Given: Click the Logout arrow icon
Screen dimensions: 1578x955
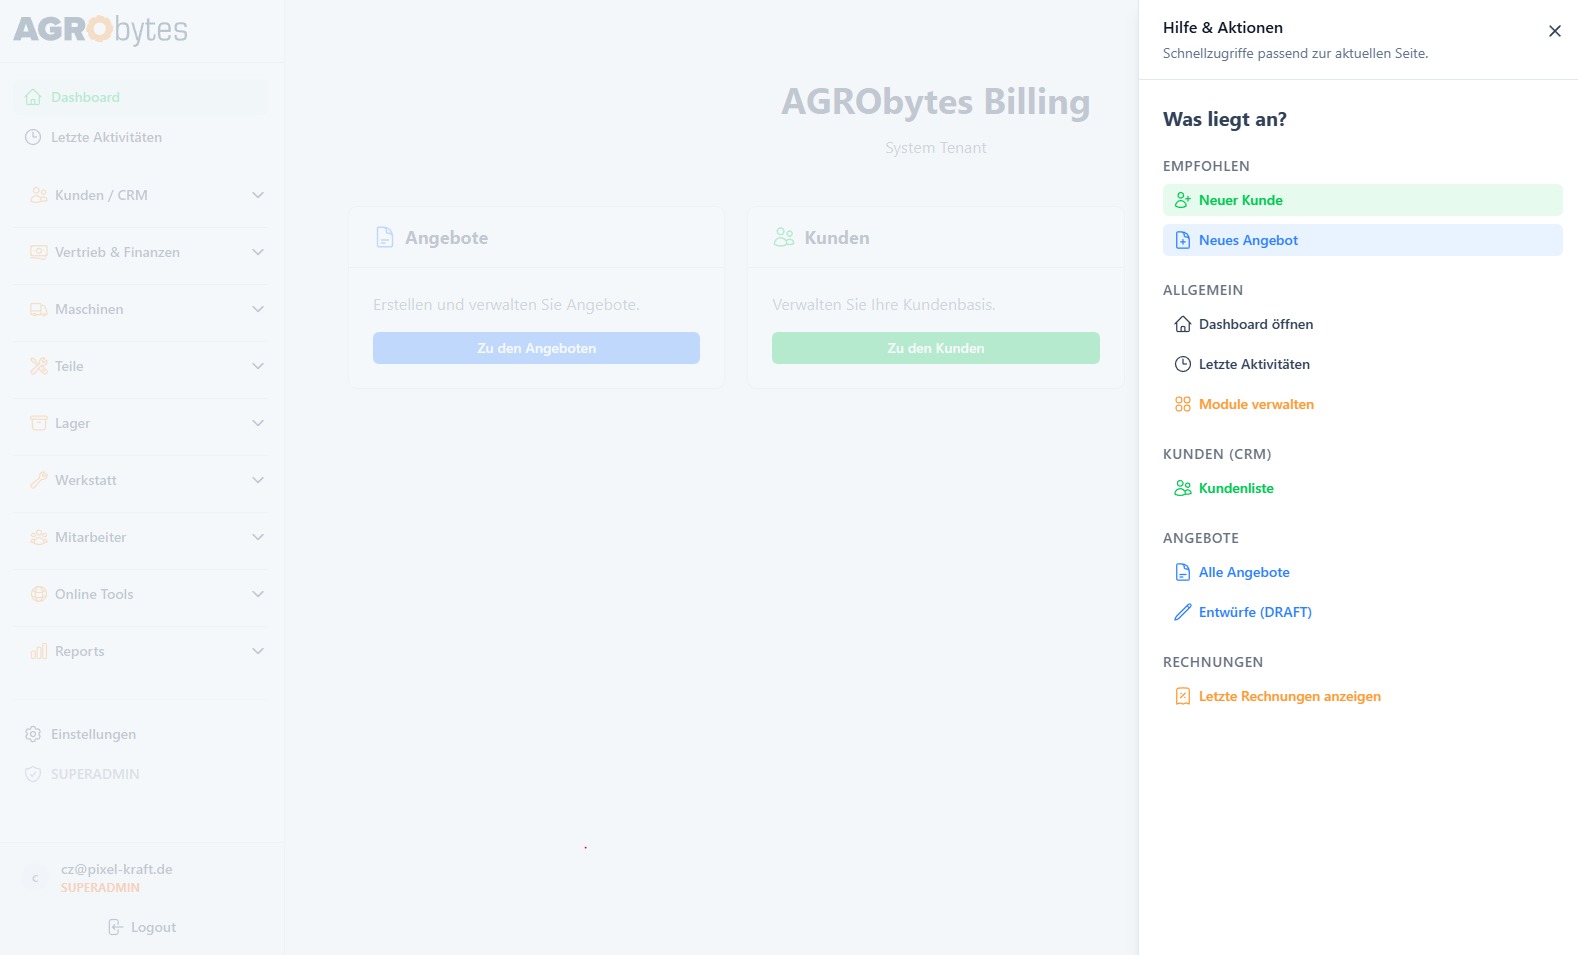Looking at the screenshot, I should pyautogui.click(x=115, y=927).
